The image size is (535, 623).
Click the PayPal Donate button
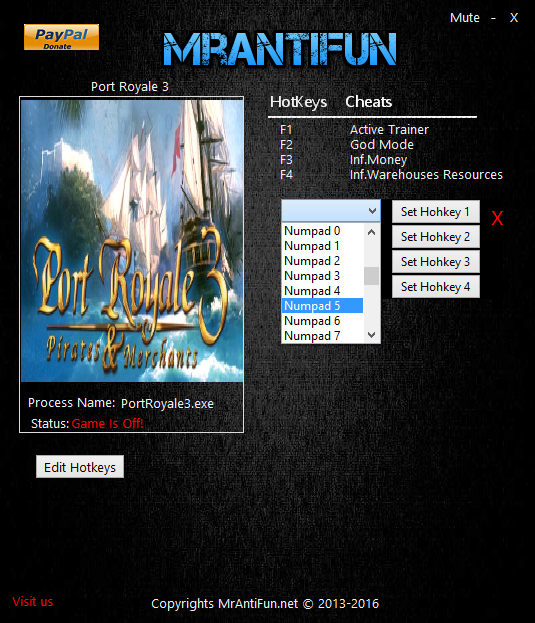61,37
